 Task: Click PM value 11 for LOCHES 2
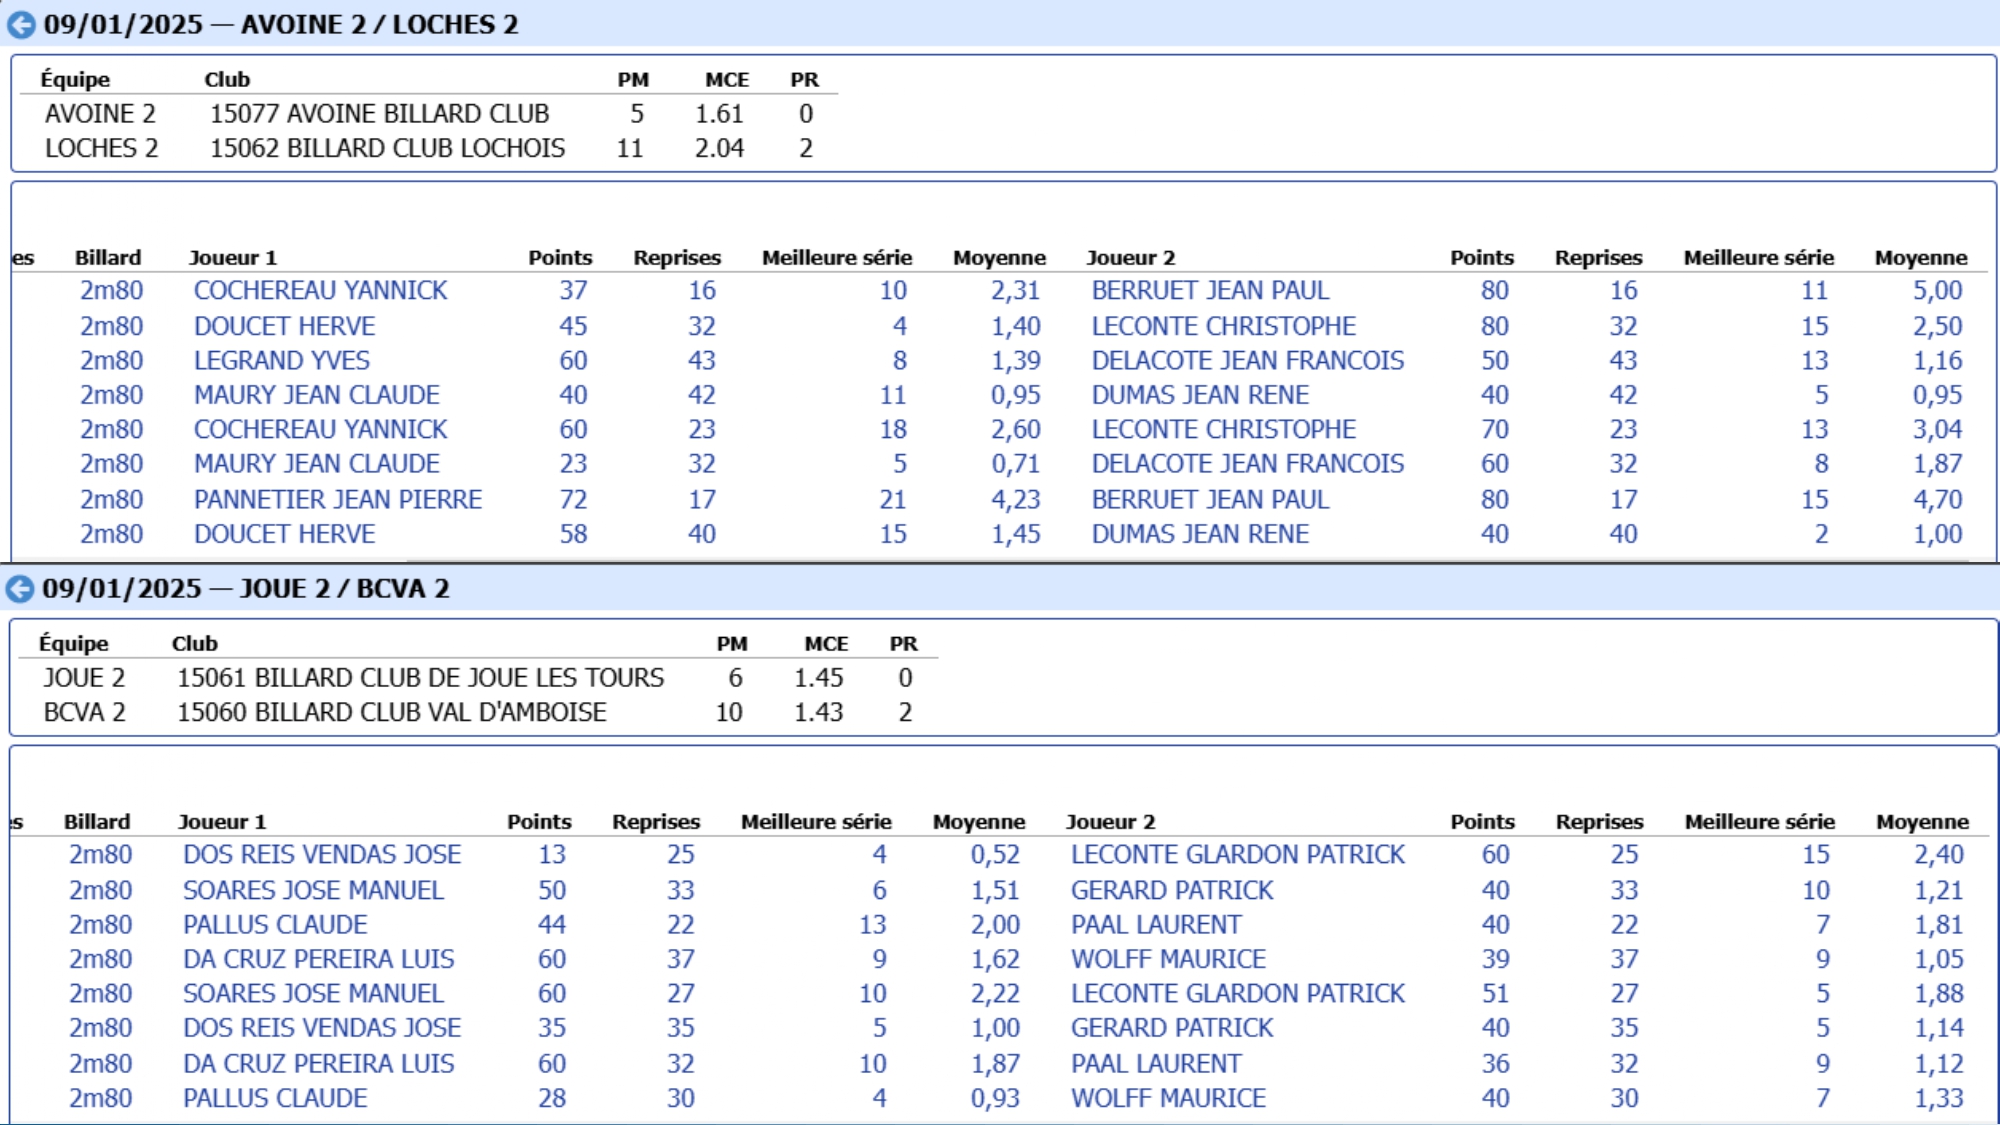coord(630,148)
